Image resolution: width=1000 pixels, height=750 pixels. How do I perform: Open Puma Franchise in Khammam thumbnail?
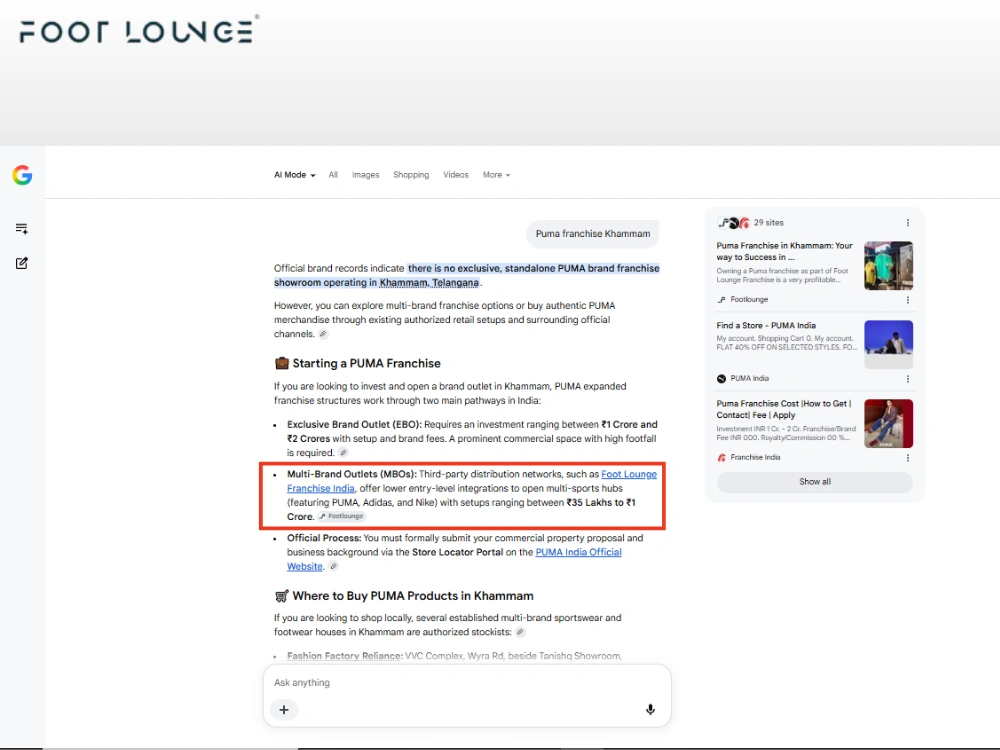888,265
